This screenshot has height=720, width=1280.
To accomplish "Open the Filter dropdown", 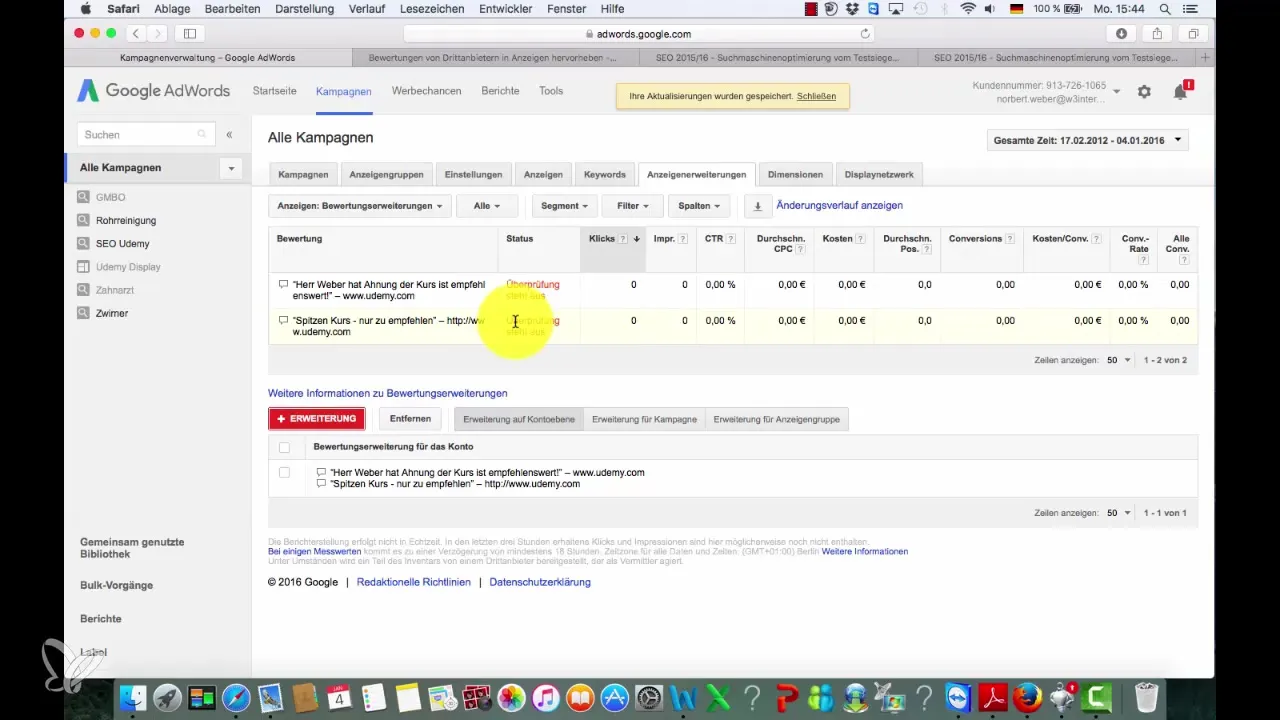I will [632, 206].
